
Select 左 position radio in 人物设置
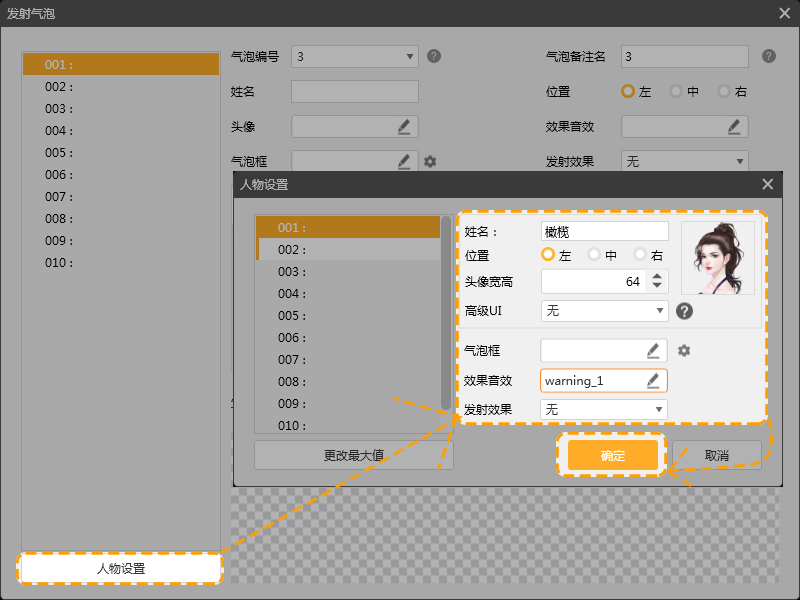(548, 255)
